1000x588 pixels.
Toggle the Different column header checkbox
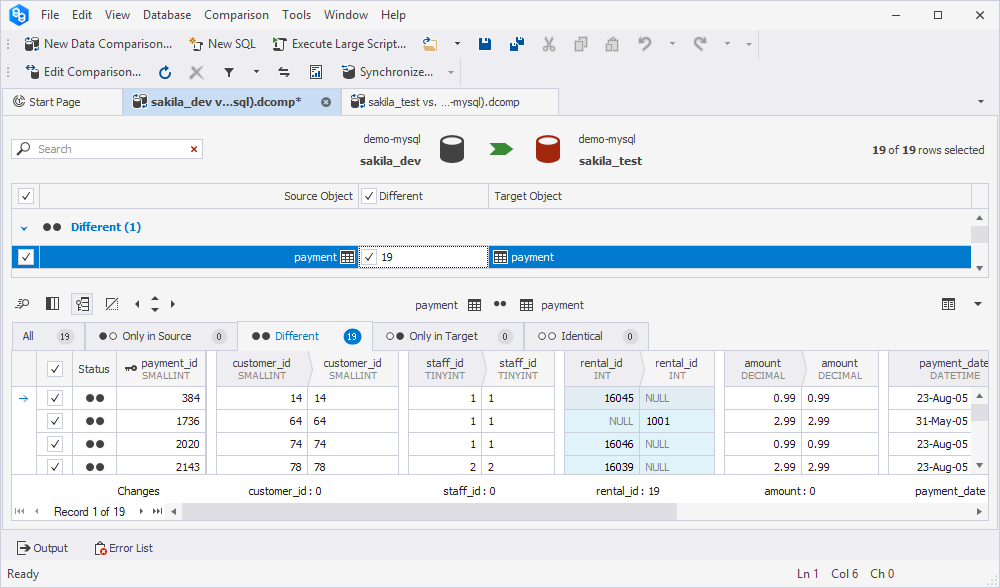point(369,196)
